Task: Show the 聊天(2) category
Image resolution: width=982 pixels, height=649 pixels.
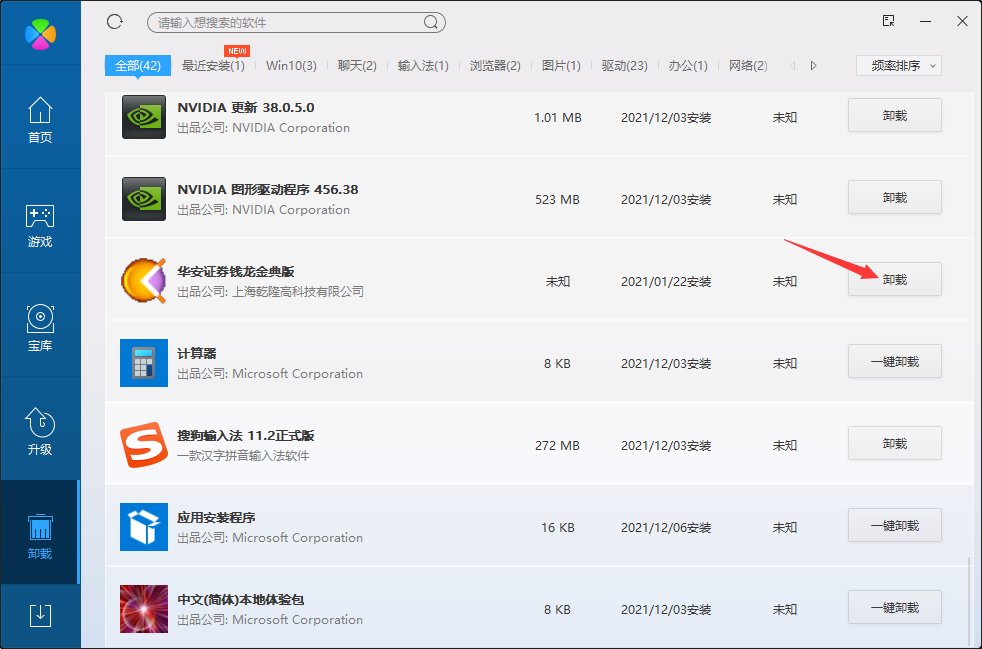Action: click(357, 66)
